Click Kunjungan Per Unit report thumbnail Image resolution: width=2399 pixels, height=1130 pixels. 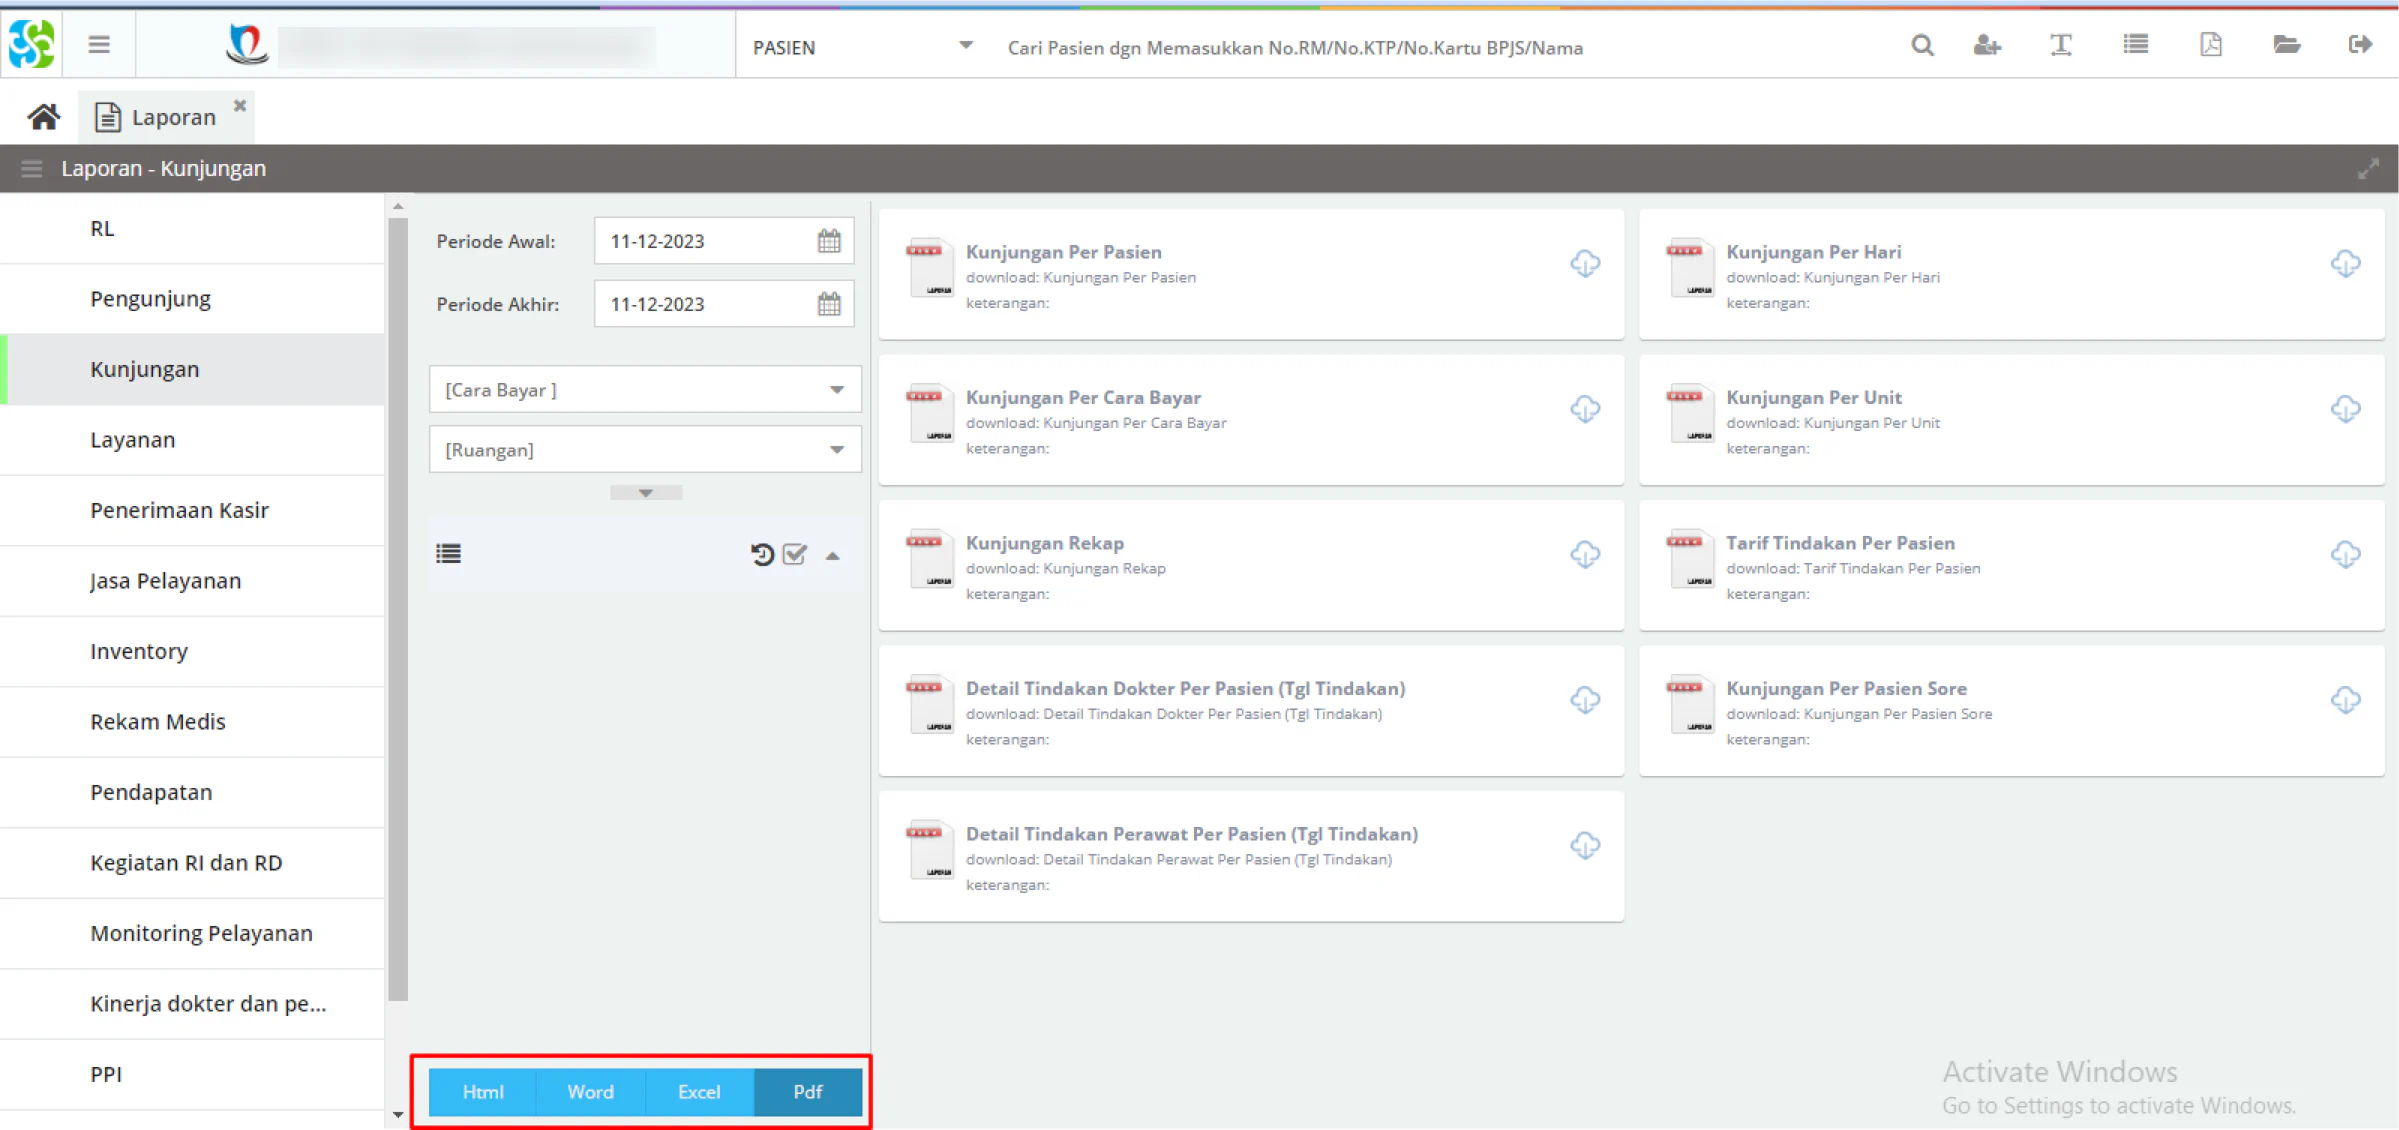coord(1690,414)
